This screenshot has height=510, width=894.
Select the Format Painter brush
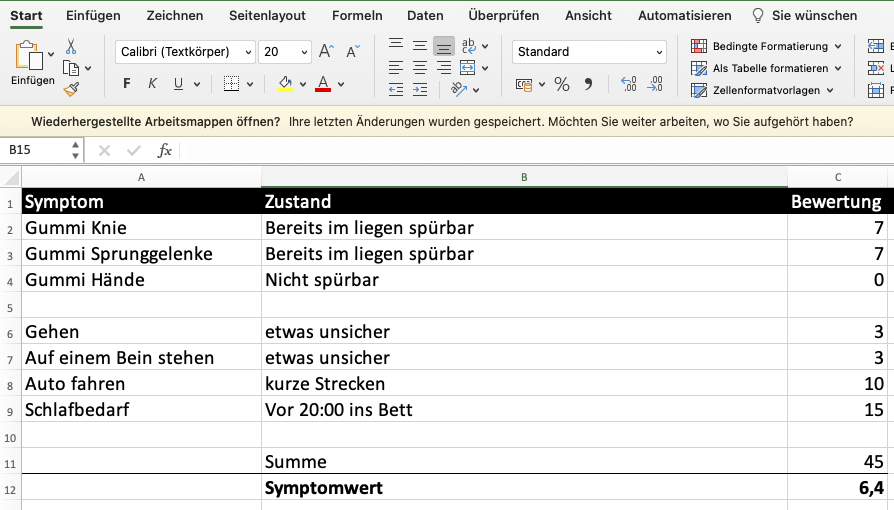click(71, 90)
